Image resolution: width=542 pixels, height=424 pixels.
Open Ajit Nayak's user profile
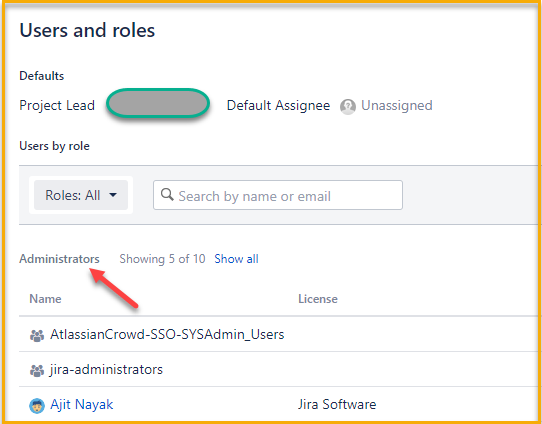tap(82, 404)
